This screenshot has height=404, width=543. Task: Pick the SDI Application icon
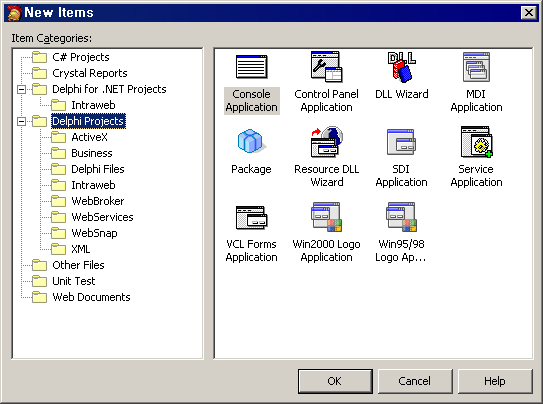click(x=401, y=142)
